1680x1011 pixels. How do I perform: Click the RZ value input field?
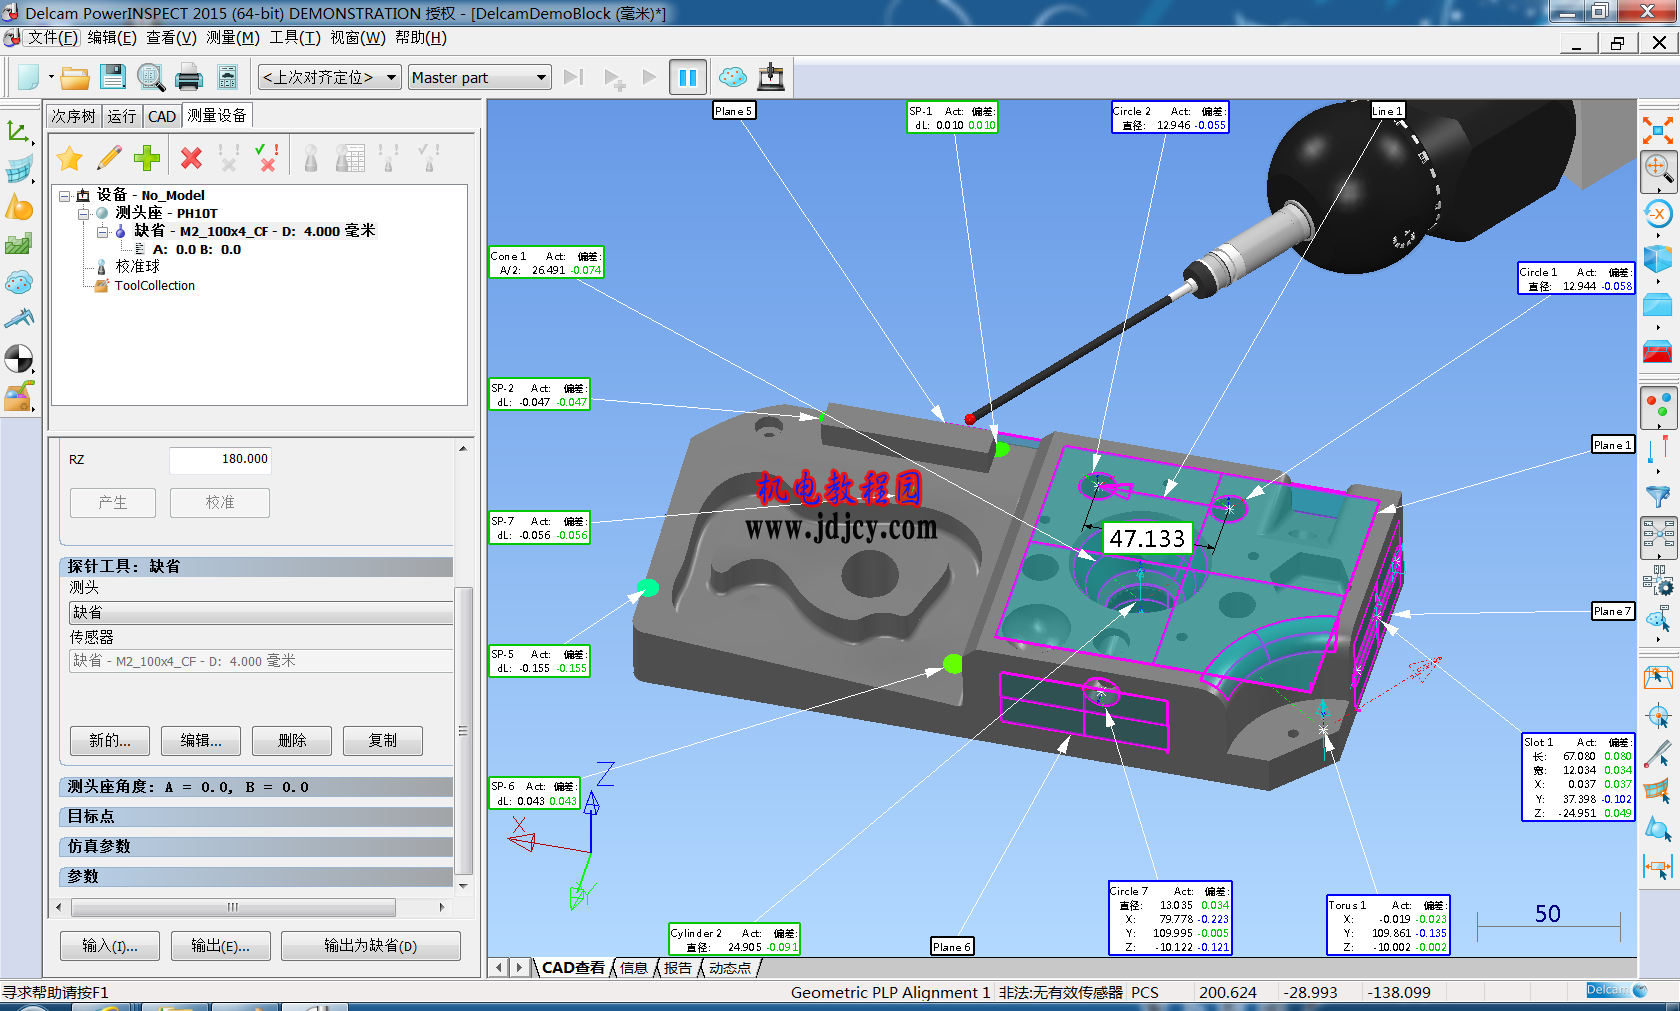220,460
